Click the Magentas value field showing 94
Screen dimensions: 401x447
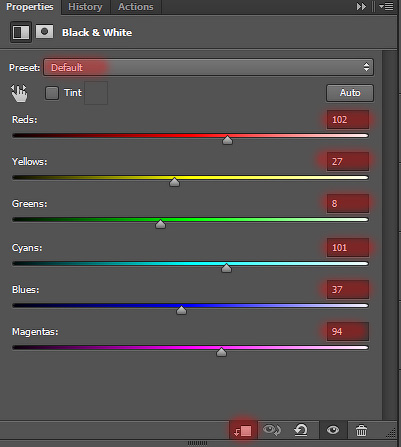pos(348,332)
